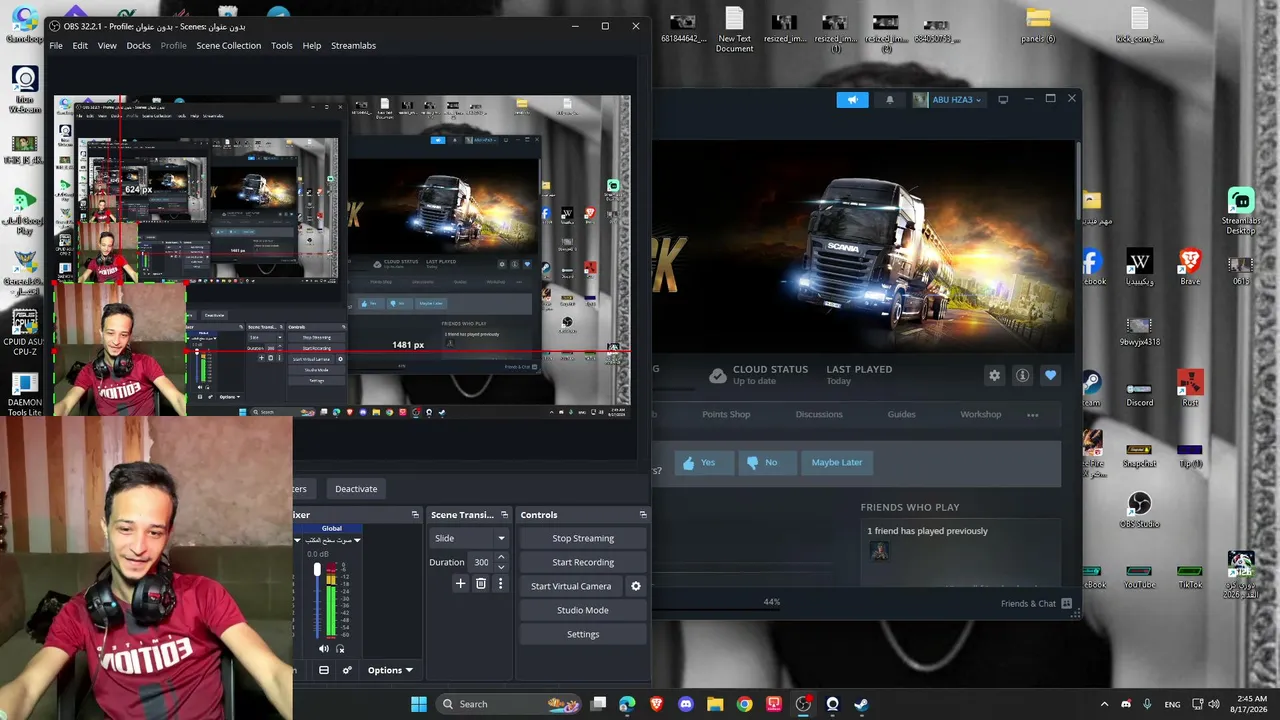Open the Help menu in OBS
The image size is (1280, 720).
[312, 45]
